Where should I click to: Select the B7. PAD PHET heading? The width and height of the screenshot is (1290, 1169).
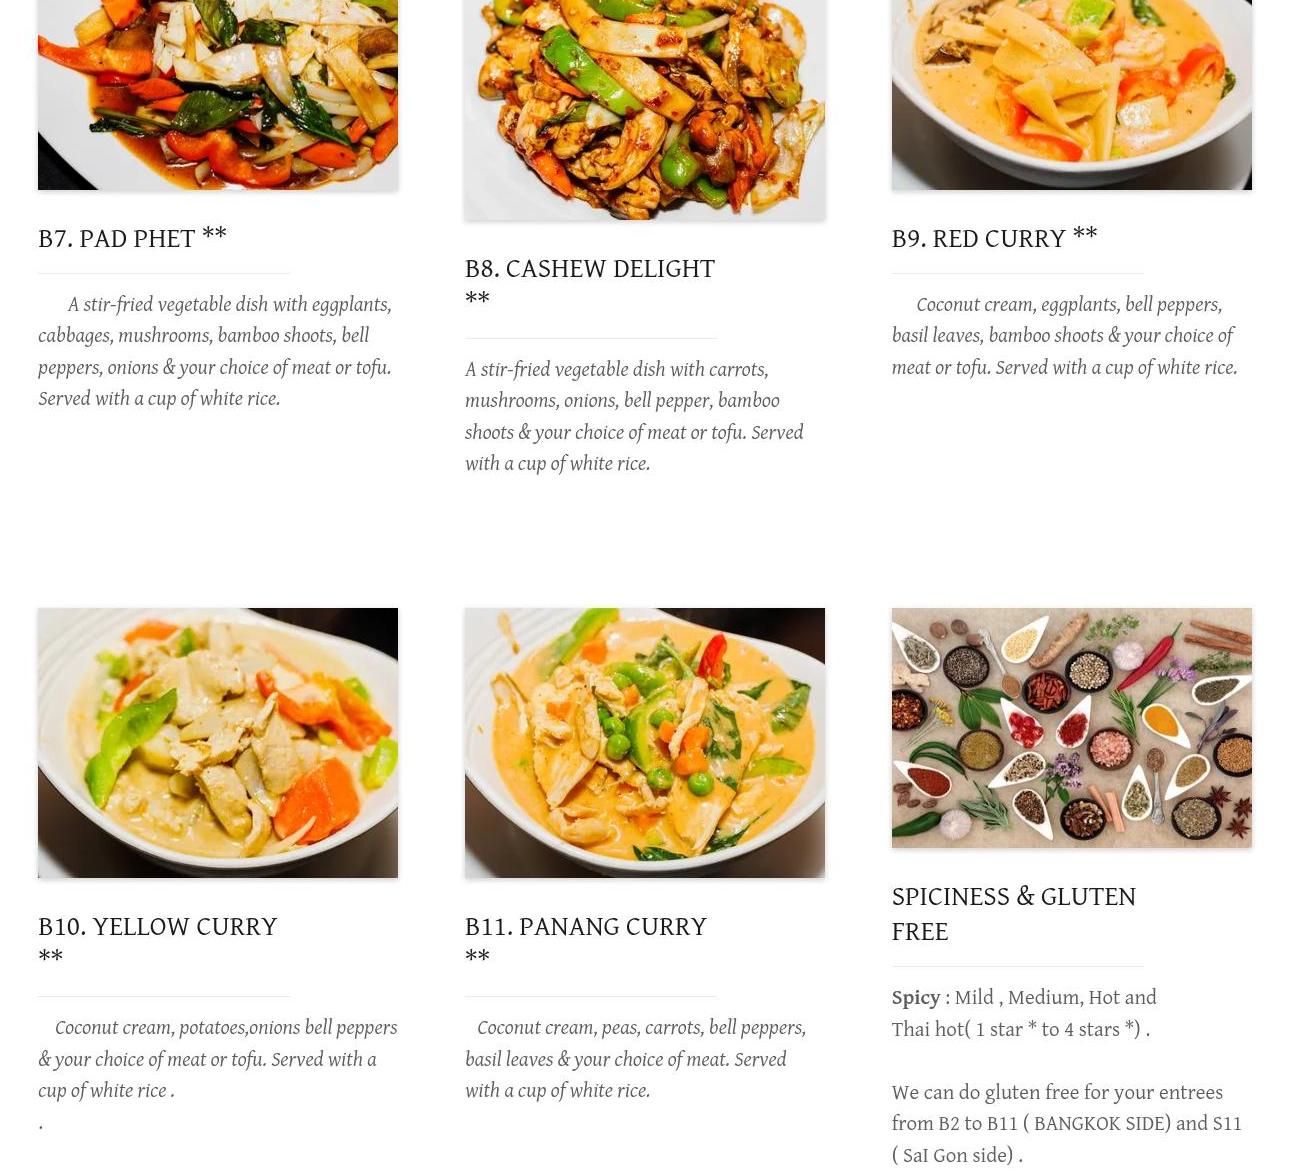click(133, 238)
